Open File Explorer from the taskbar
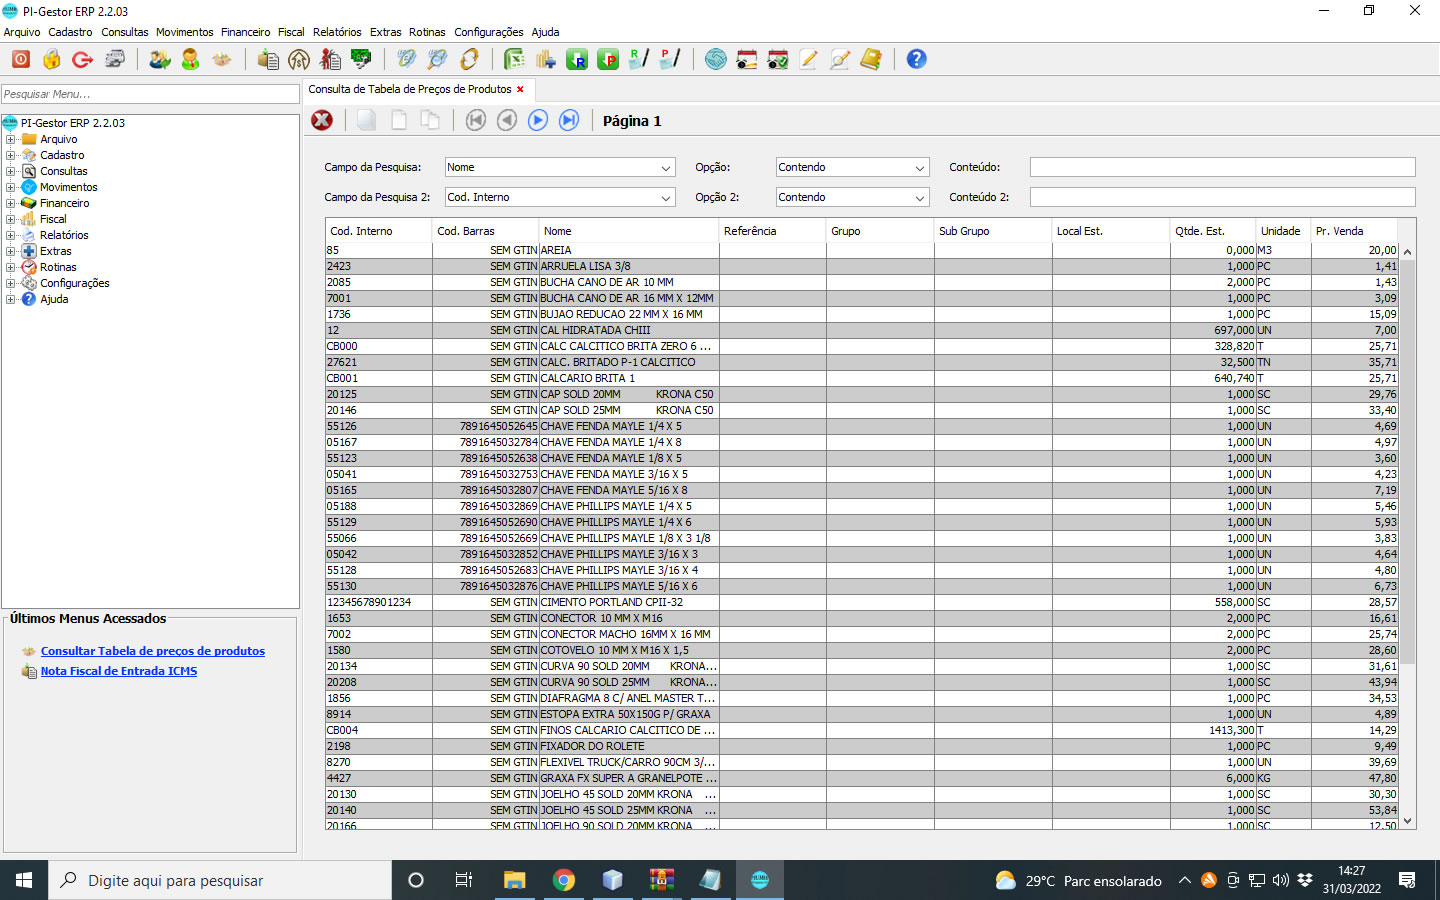Viewport: 1440px width, 900px height. 515,880
